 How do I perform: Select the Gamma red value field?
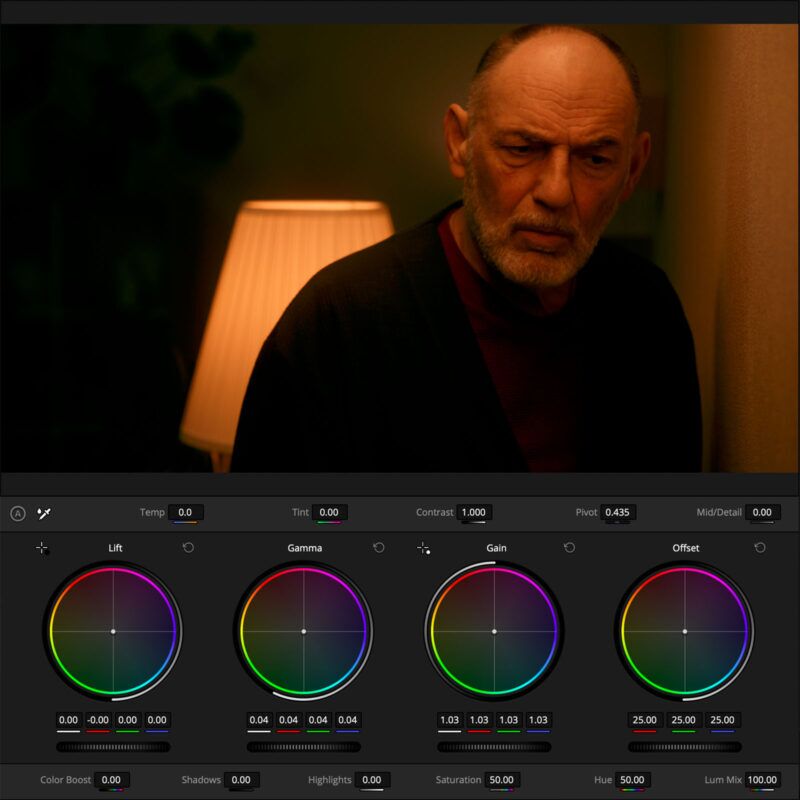[x=289, y=720]
